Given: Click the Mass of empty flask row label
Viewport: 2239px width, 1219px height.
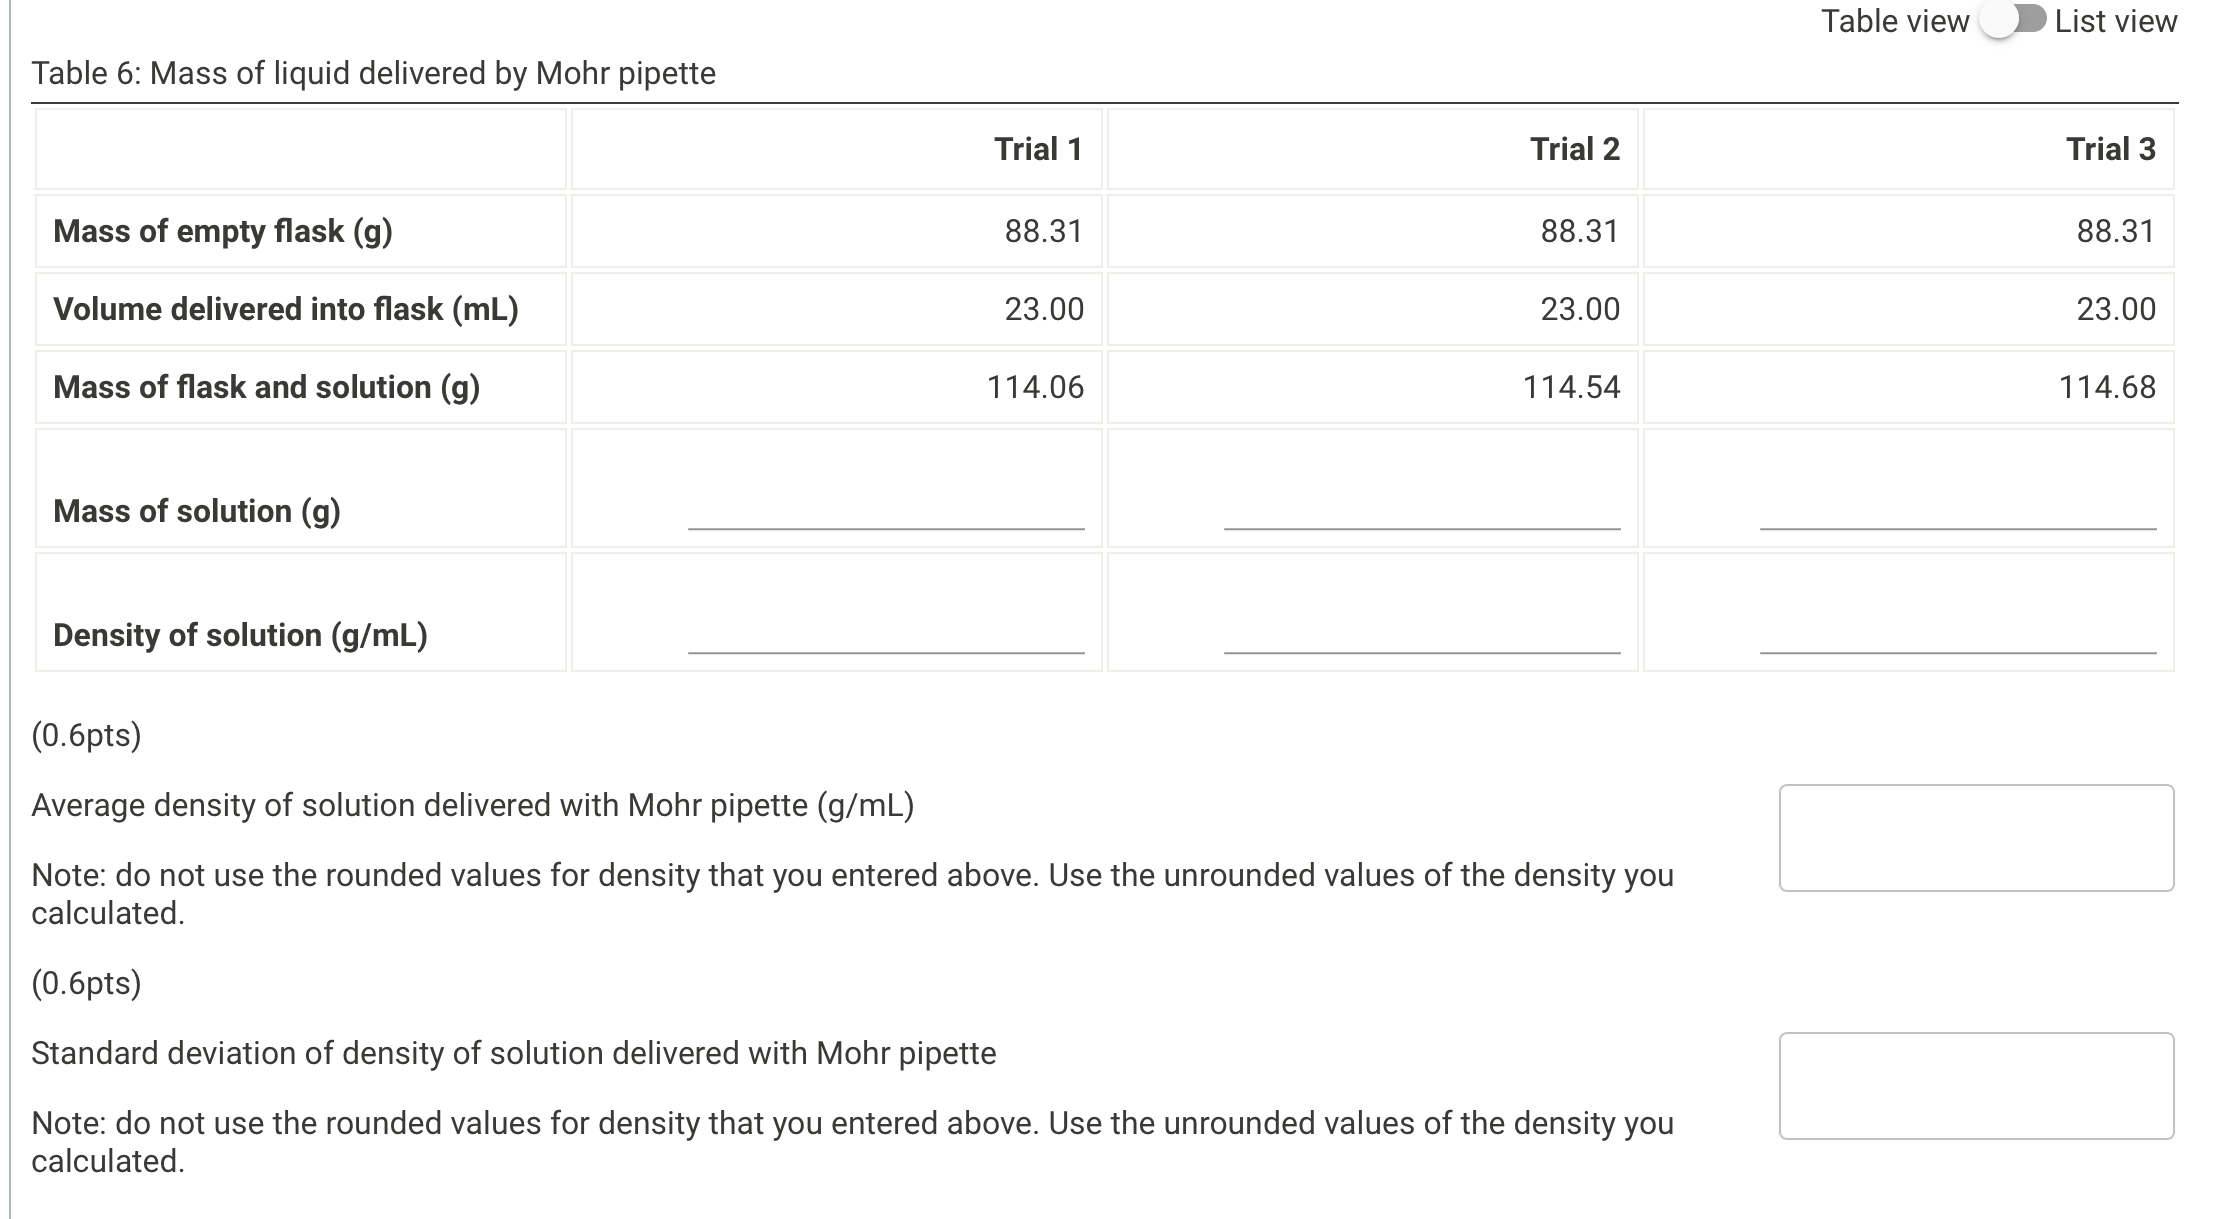Looking at the screenshot, I should (222, 231).
